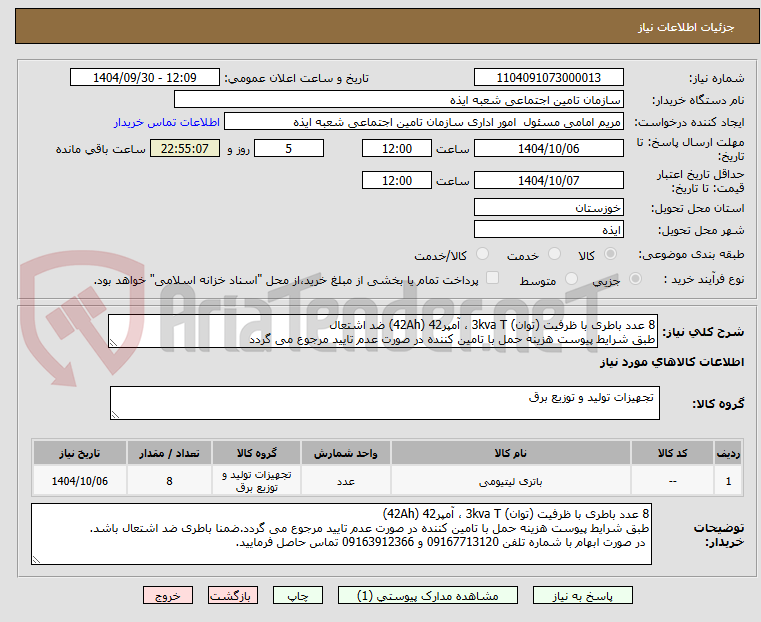Click the quantity cell showing 8
Viewport: 761px width, 622px height.
pos(169,481)
